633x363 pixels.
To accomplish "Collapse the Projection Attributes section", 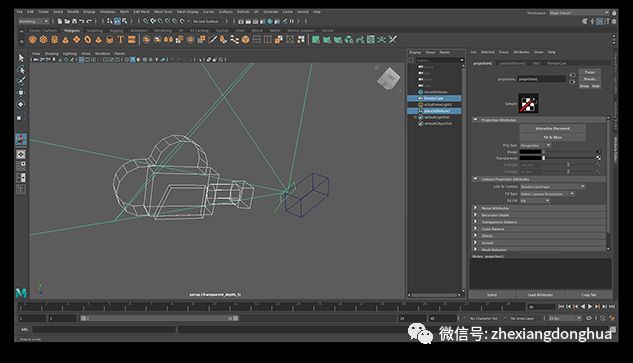I will (x=476, y=120).
